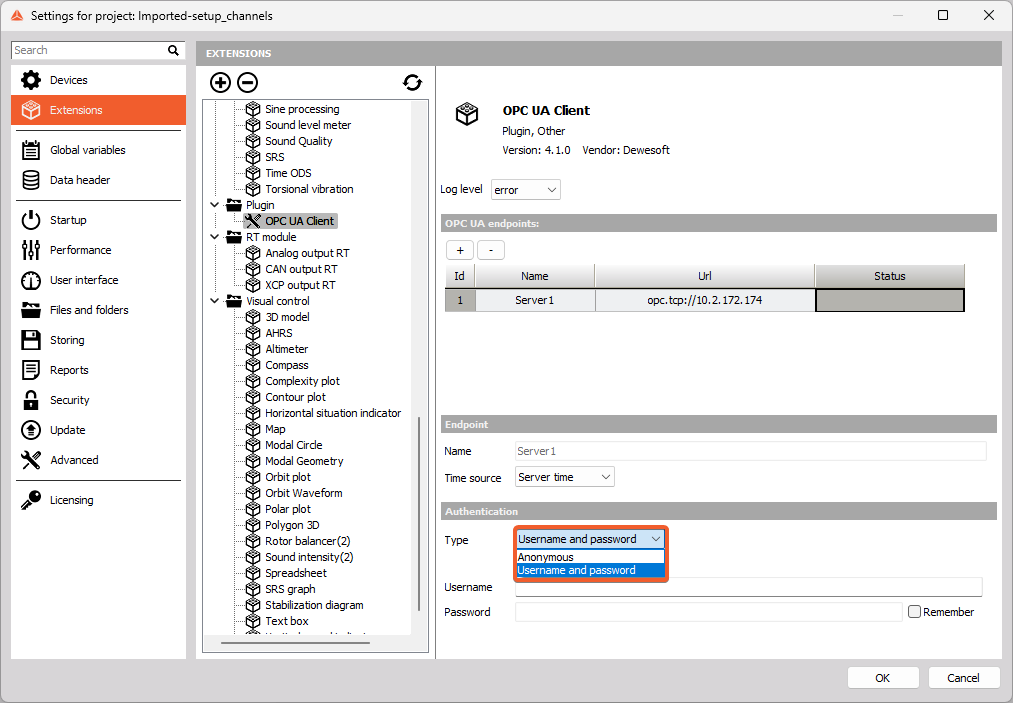The width and height of the screenshot is (1013, 703).
Task: Click the extension tree horizontal scrollbar
Action: pos(295,643)
